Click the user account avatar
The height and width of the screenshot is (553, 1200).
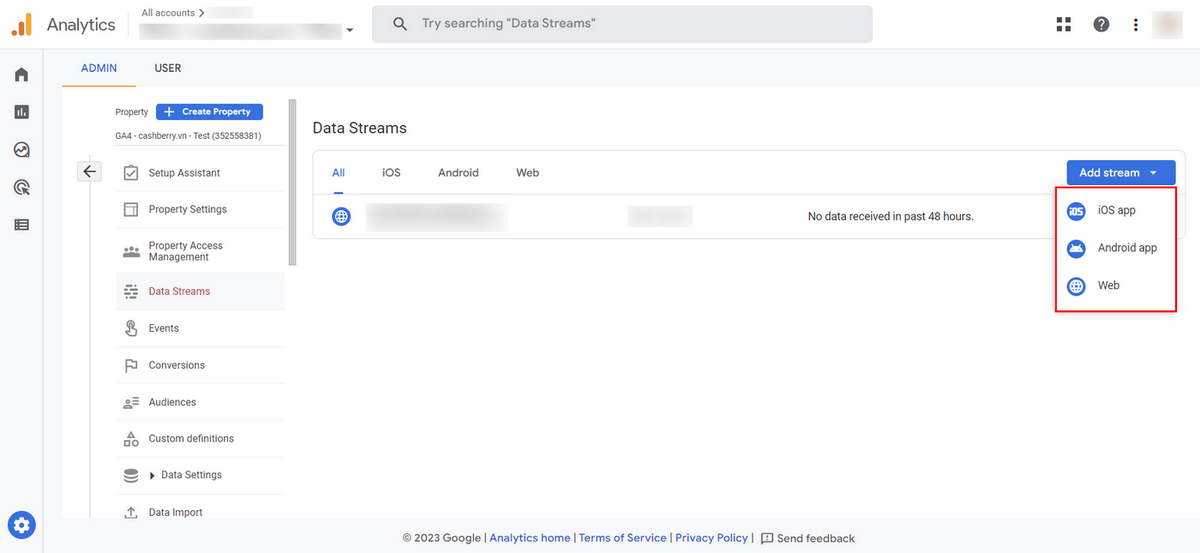1167,24
